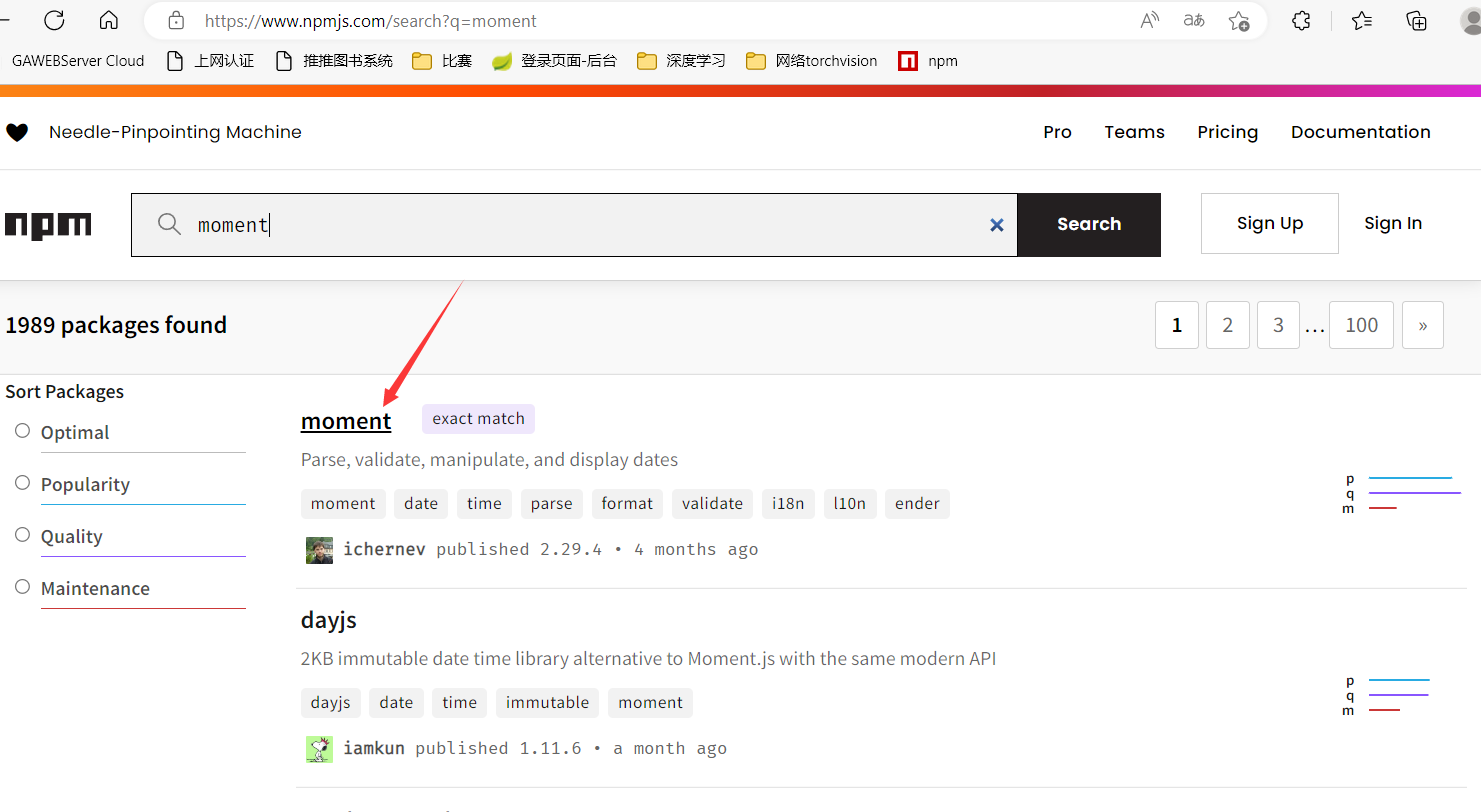Click the Sign Up button
Viewport: 1481px width, 812px height.
[1270, 223]
